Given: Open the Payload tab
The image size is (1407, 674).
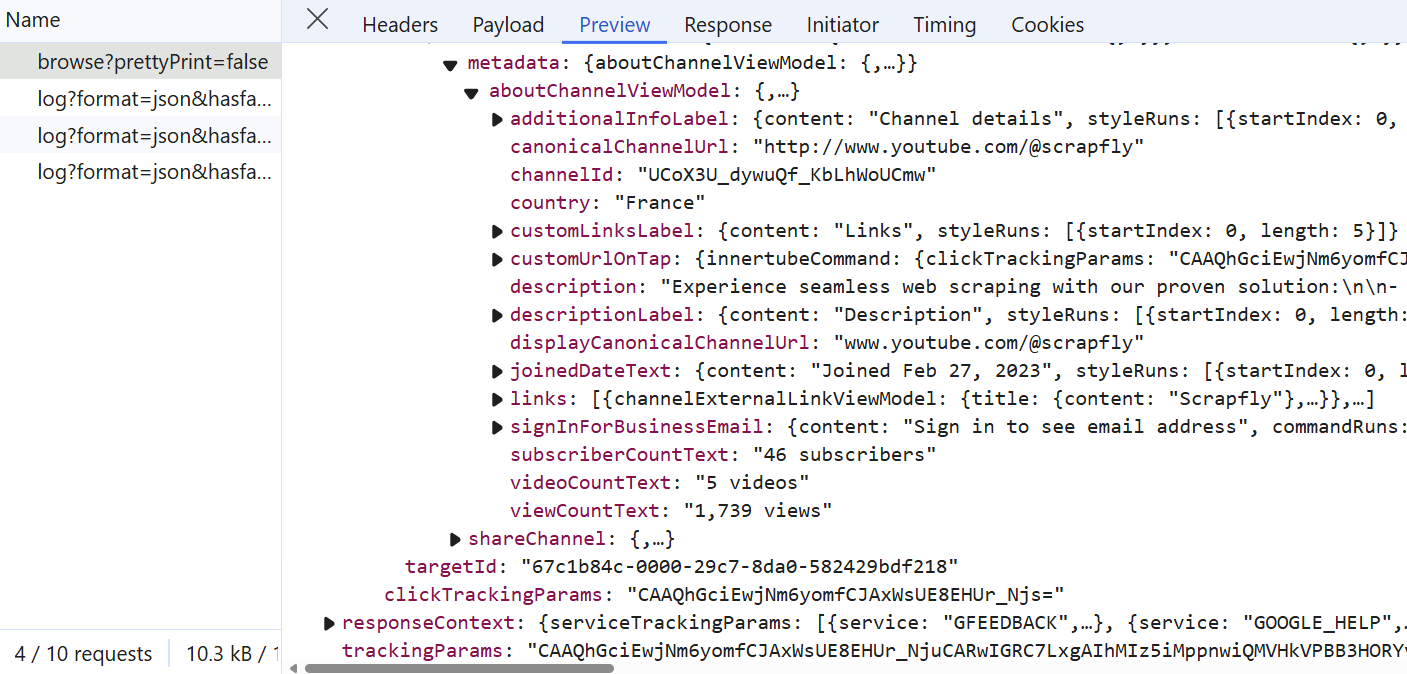Looking at the screenshot, I should click(508, 25).
